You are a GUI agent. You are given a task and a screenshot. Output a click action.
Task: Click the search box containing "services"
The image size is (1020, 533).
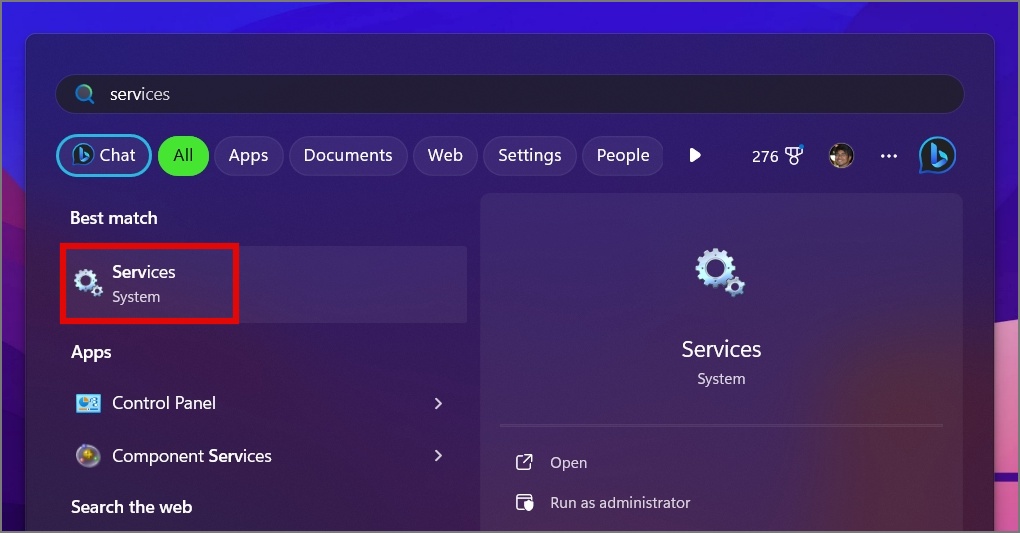click(509, 94)
